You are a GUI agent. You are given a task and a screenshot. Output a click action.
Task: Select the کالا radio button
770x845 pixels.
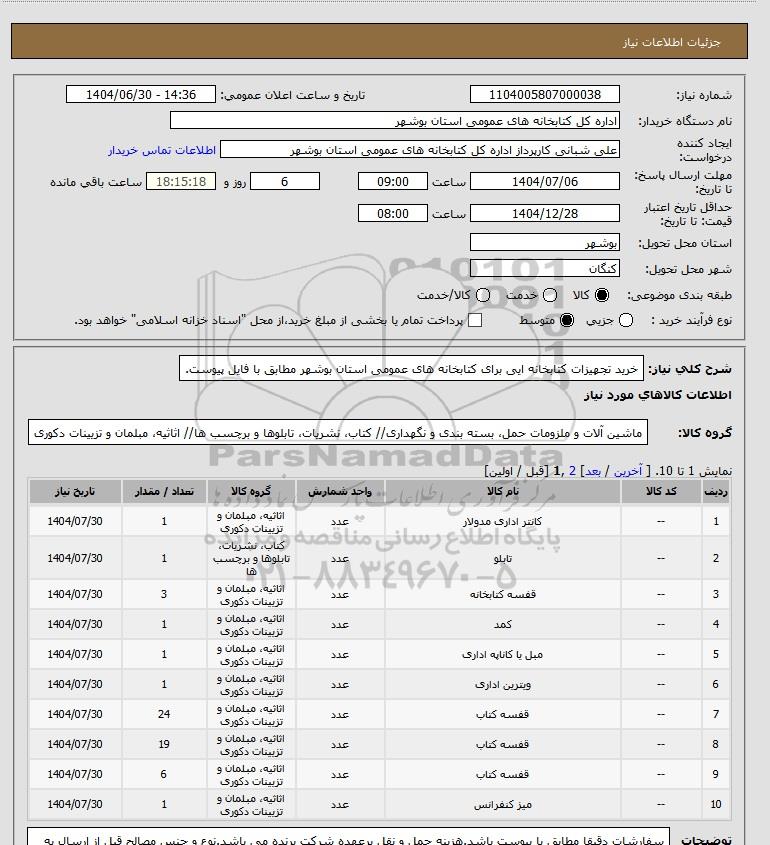(602, 295)
